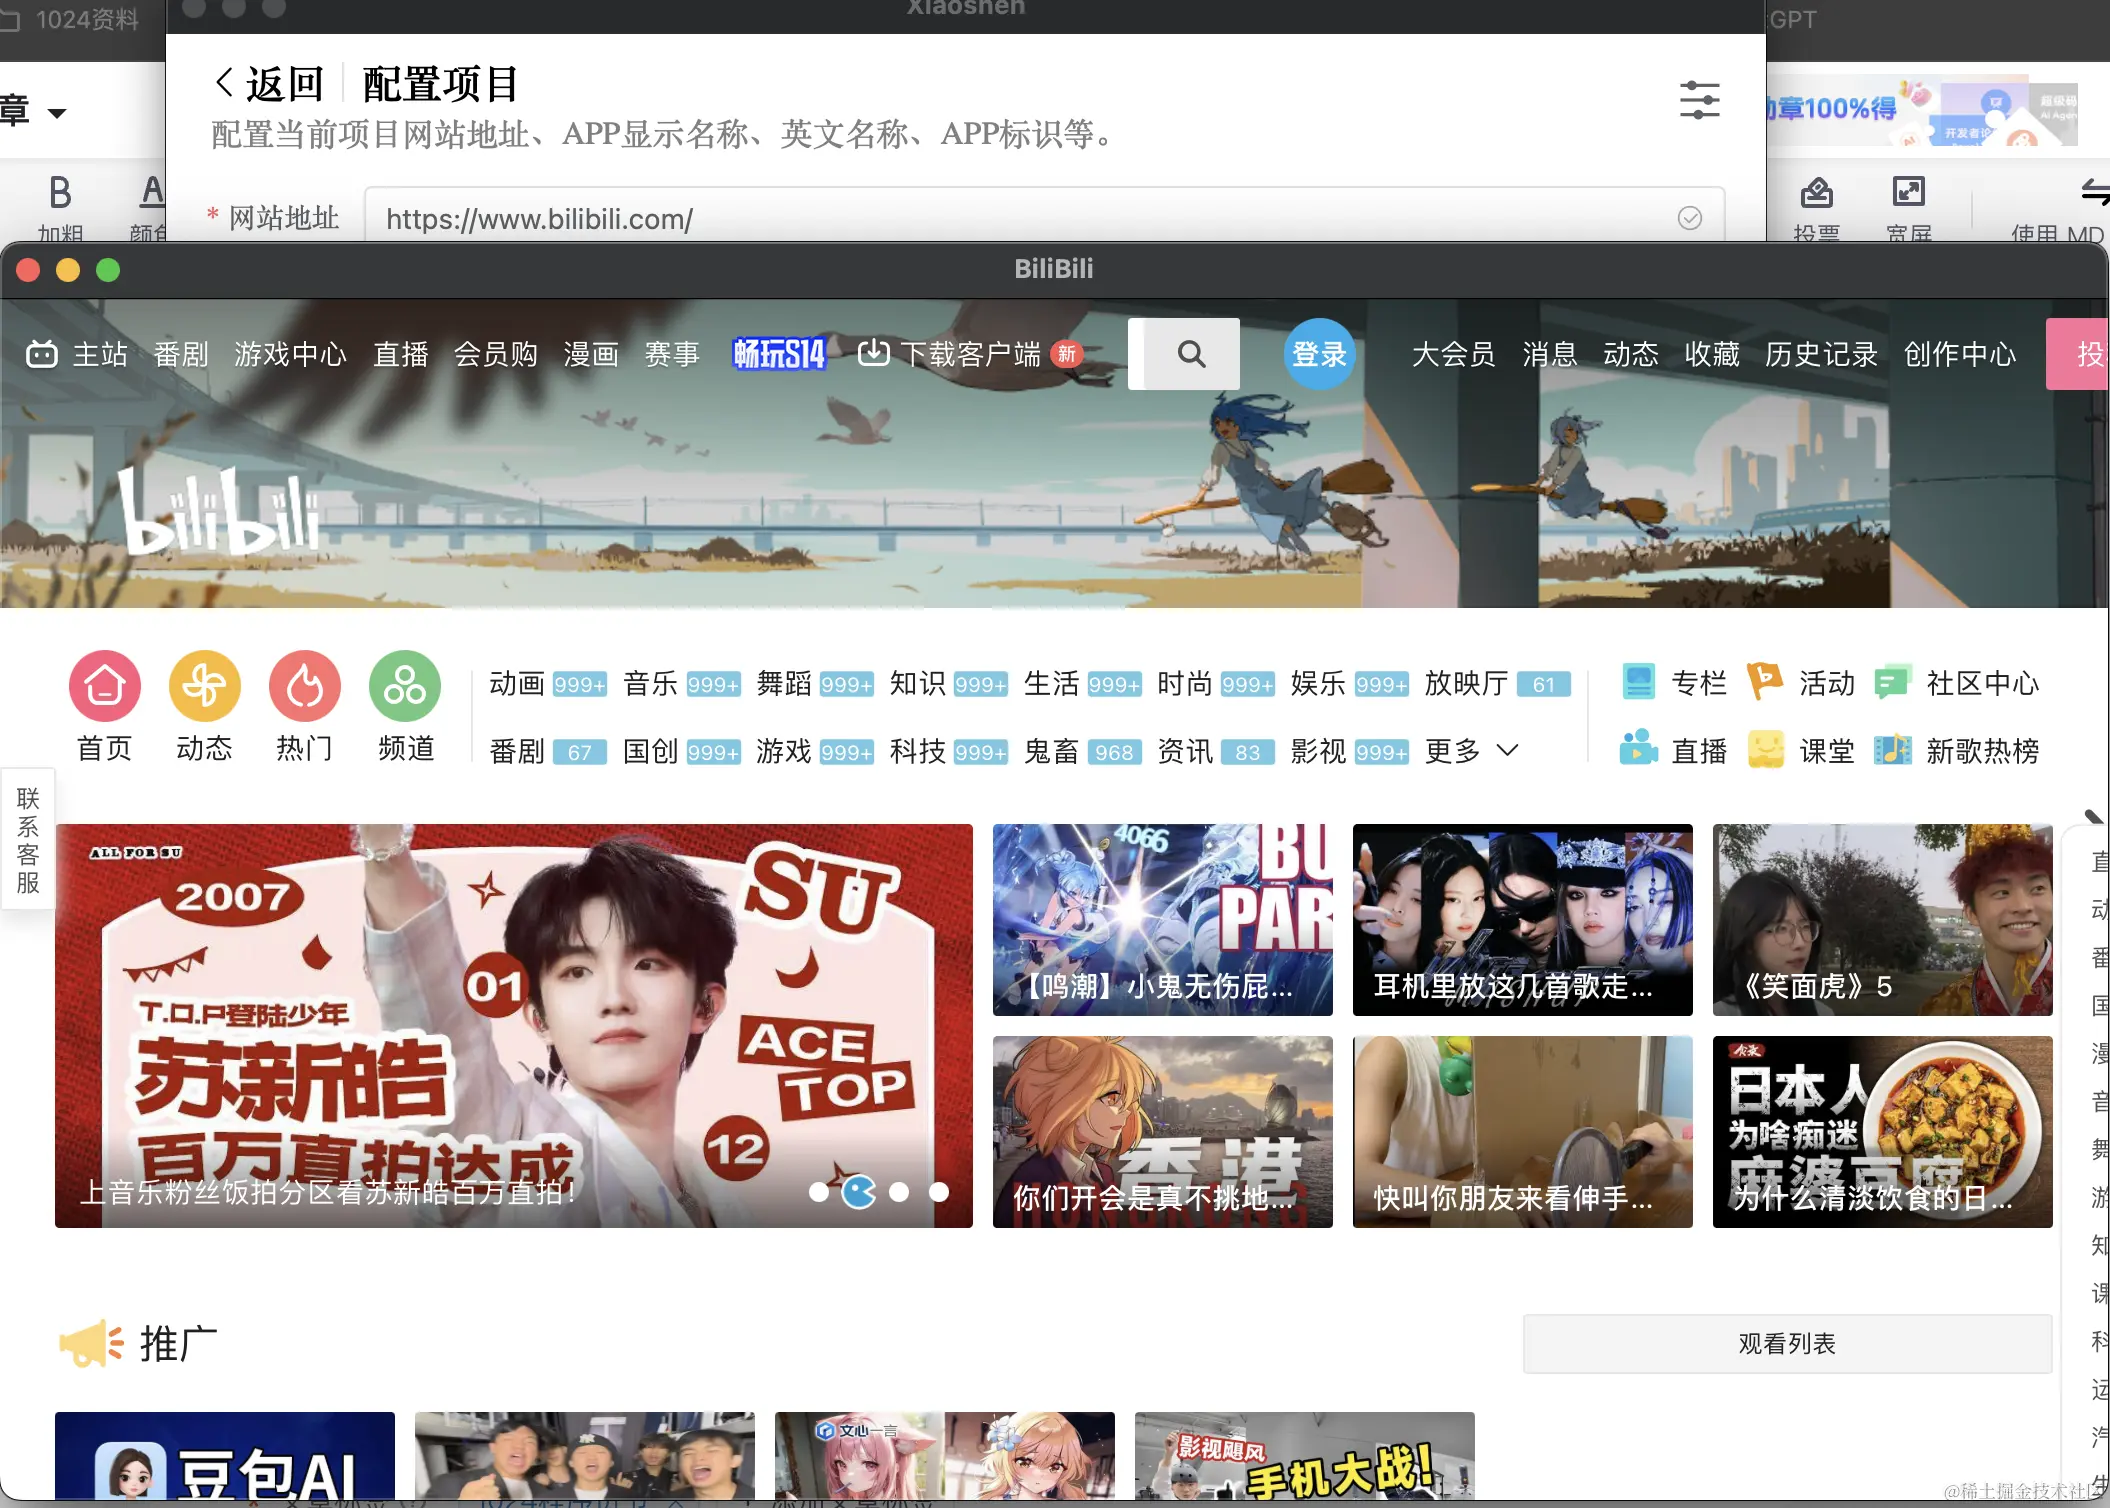Click the 返回 back chevron

coord(225,84)
